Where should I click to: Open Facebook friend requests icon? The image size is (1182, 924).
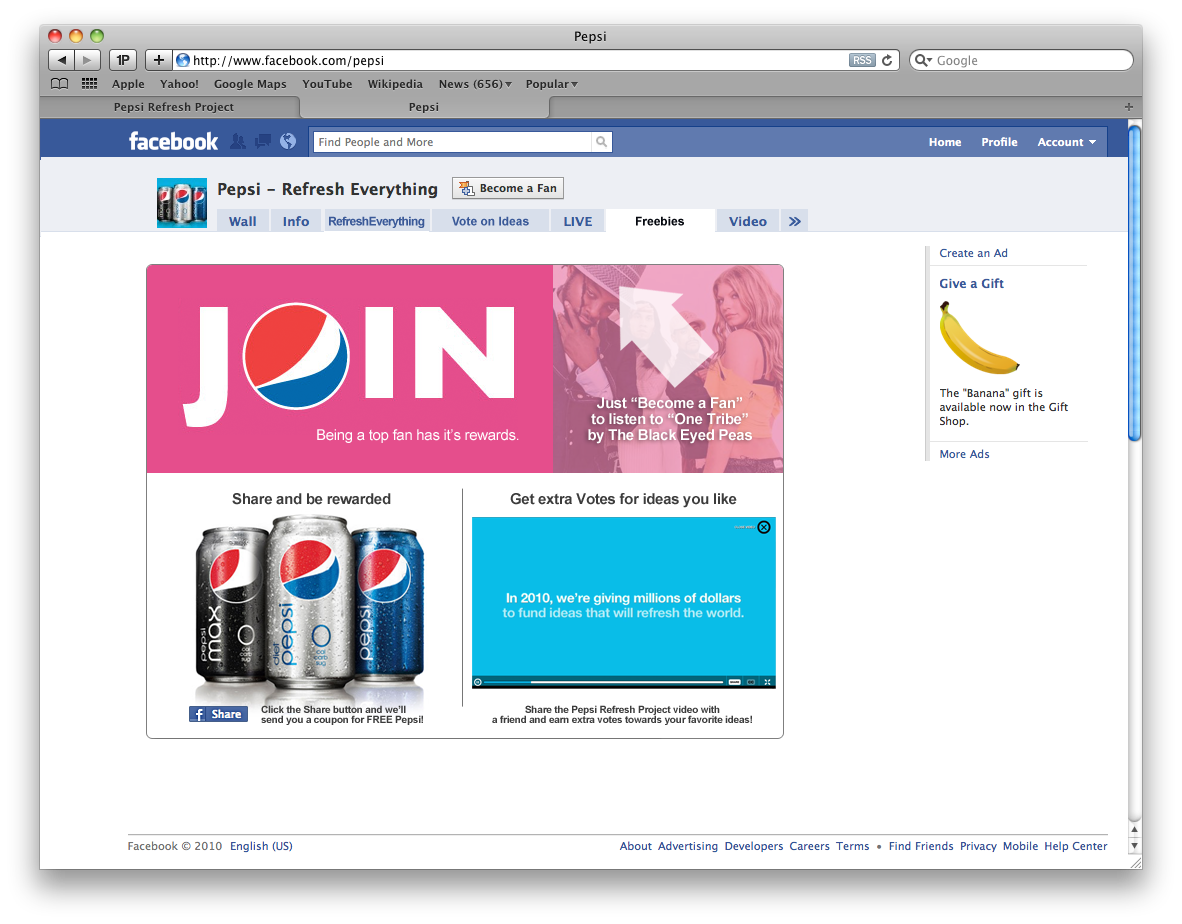click(x=237, y=141)
